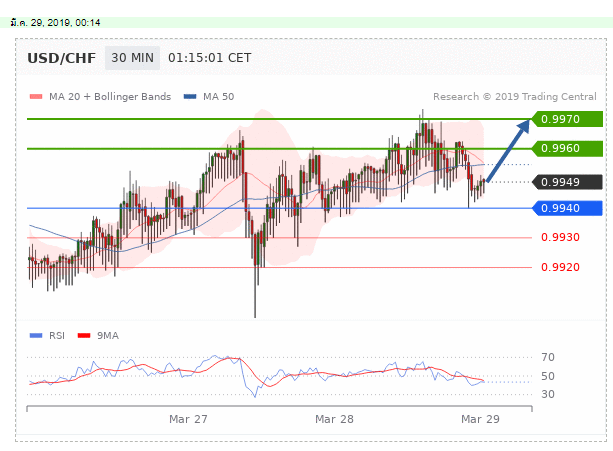
Task: Click the date header 29, 2019, 00:14
Action: 56,23
